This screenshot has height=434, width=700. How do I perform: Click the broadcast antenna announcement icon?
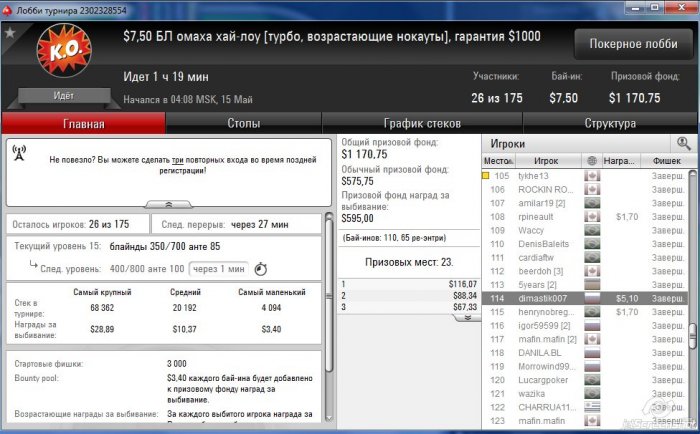click(19, 153)
